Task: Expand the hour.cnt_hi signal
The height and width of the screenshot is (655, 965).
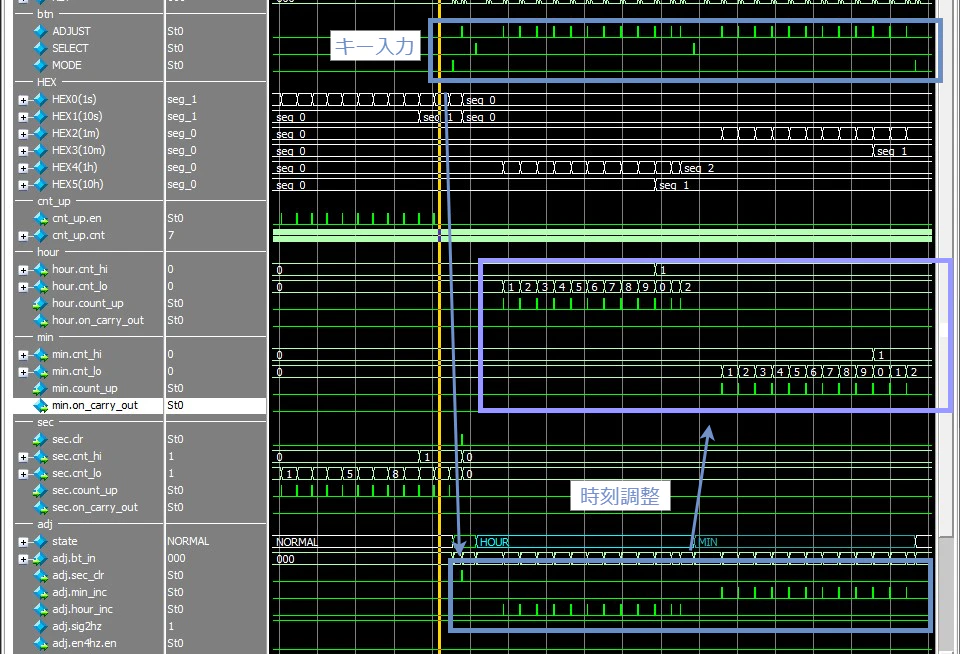Action: tap(23, 270)
